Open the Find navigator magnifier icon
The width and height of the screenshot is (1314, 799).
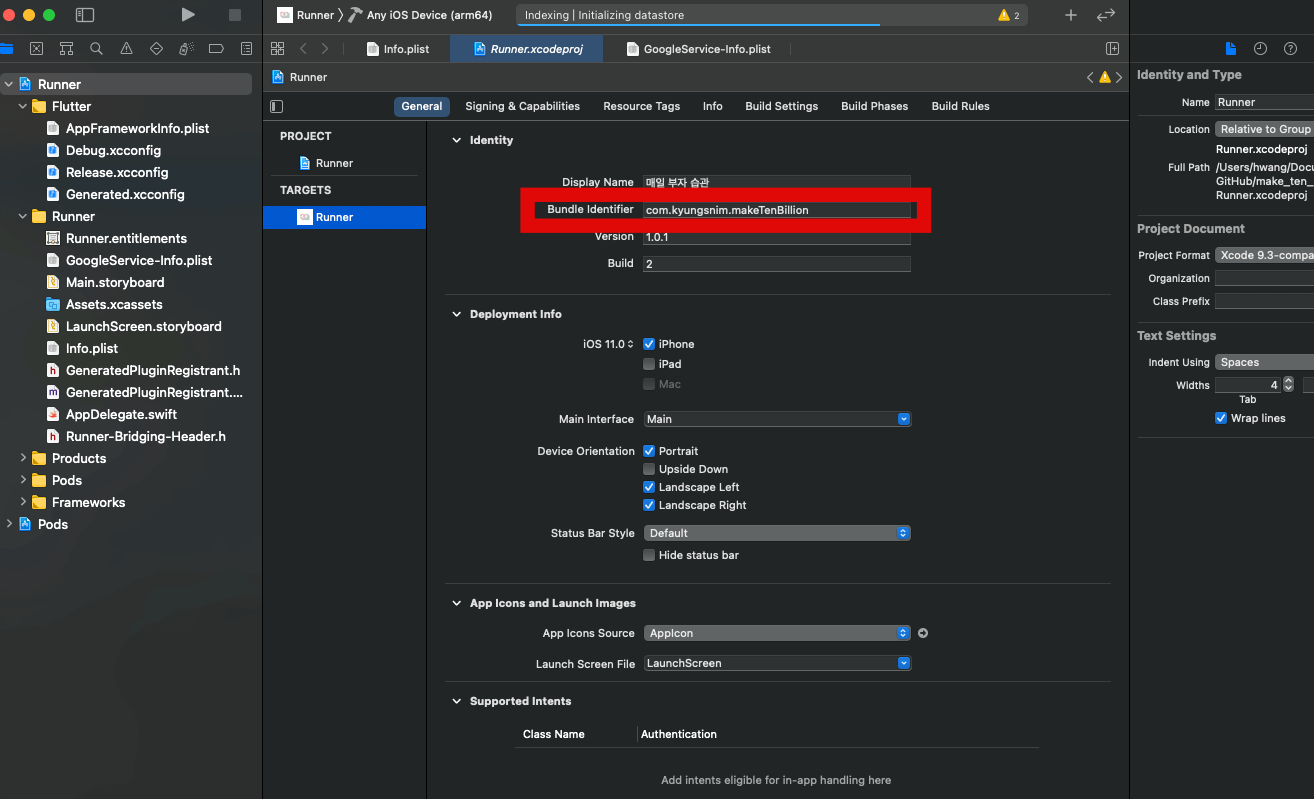[x=96, y=48]
